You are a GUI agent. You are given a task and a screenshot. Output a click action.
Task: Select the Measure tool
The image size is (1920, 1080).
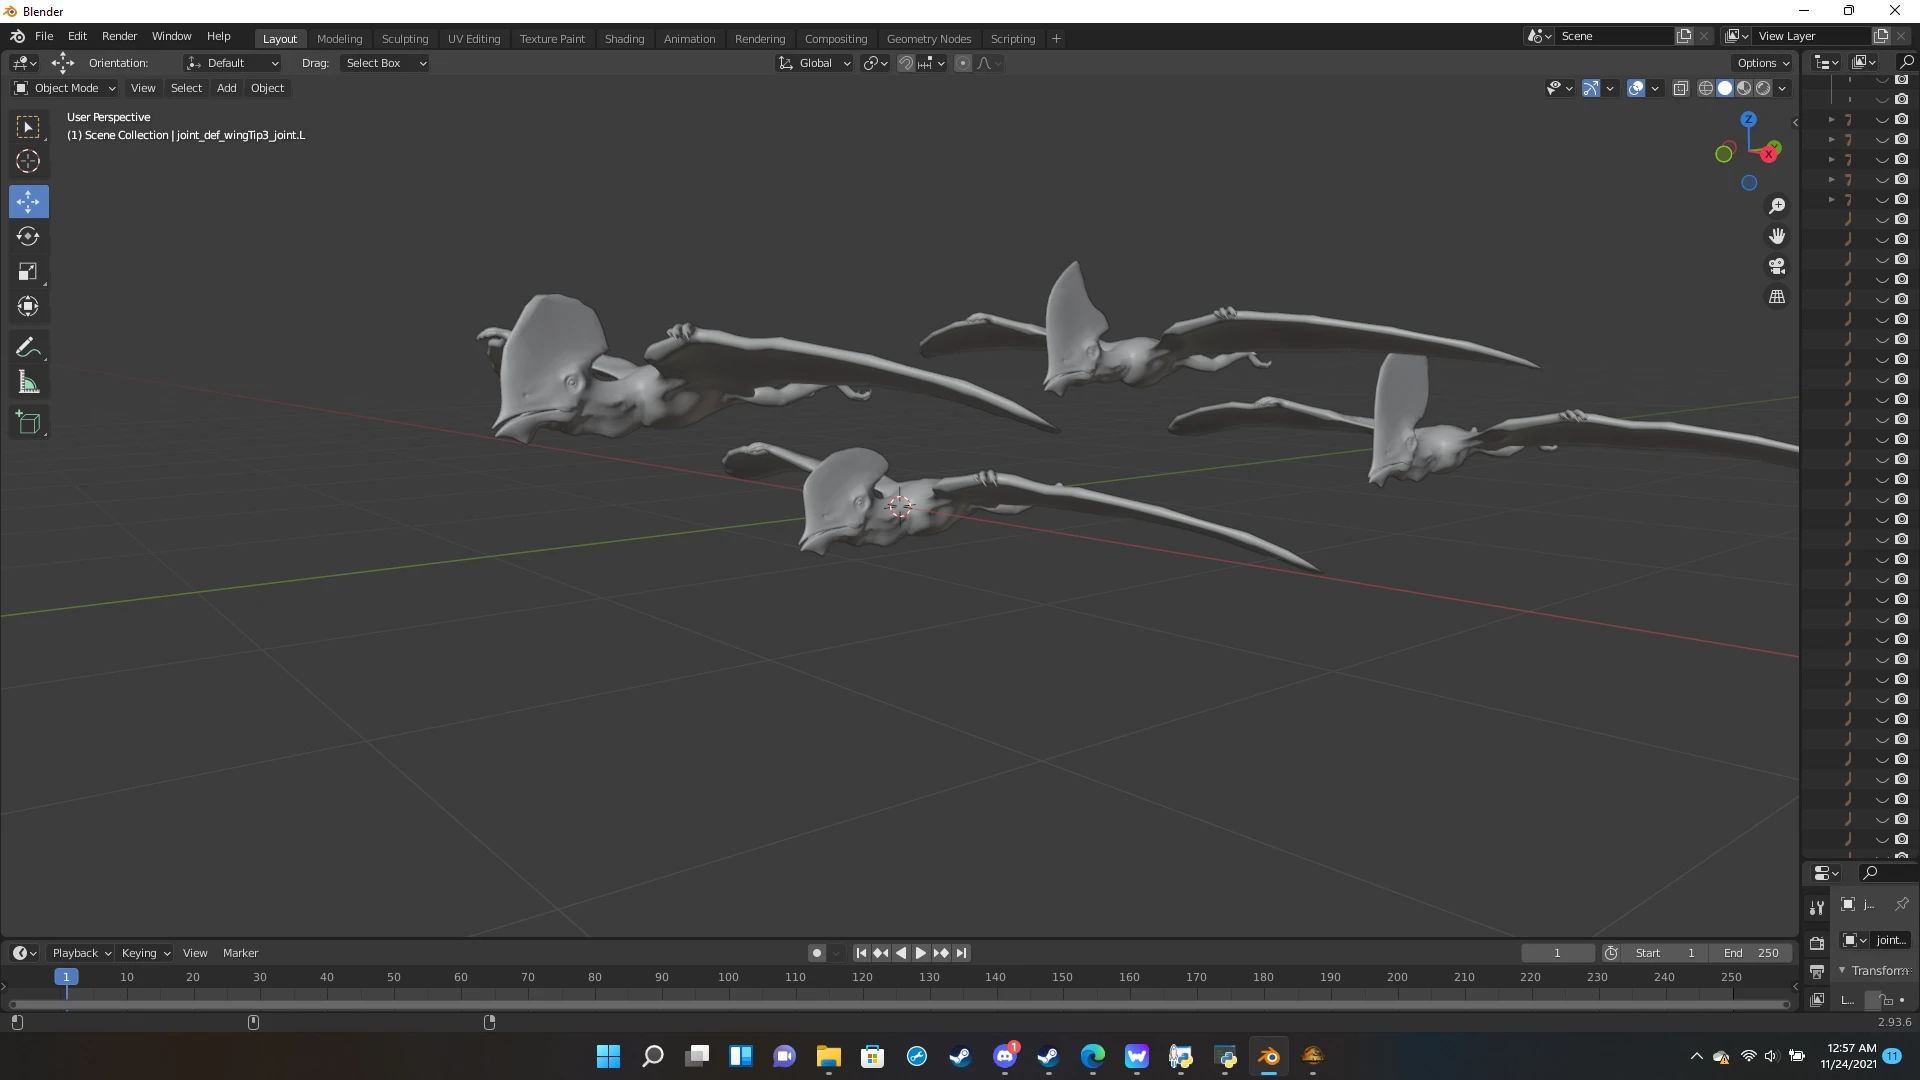[x=28, y=383]
